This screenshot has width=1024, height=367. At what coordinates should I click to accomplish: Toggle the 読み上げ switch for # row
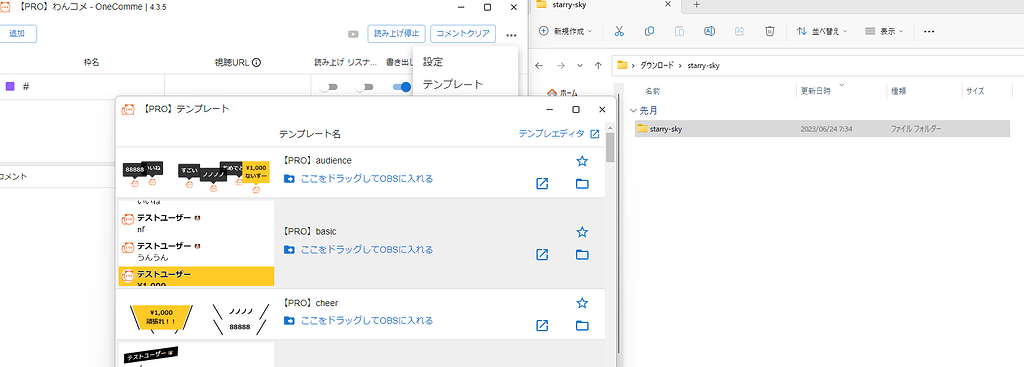tap(328, 87)
